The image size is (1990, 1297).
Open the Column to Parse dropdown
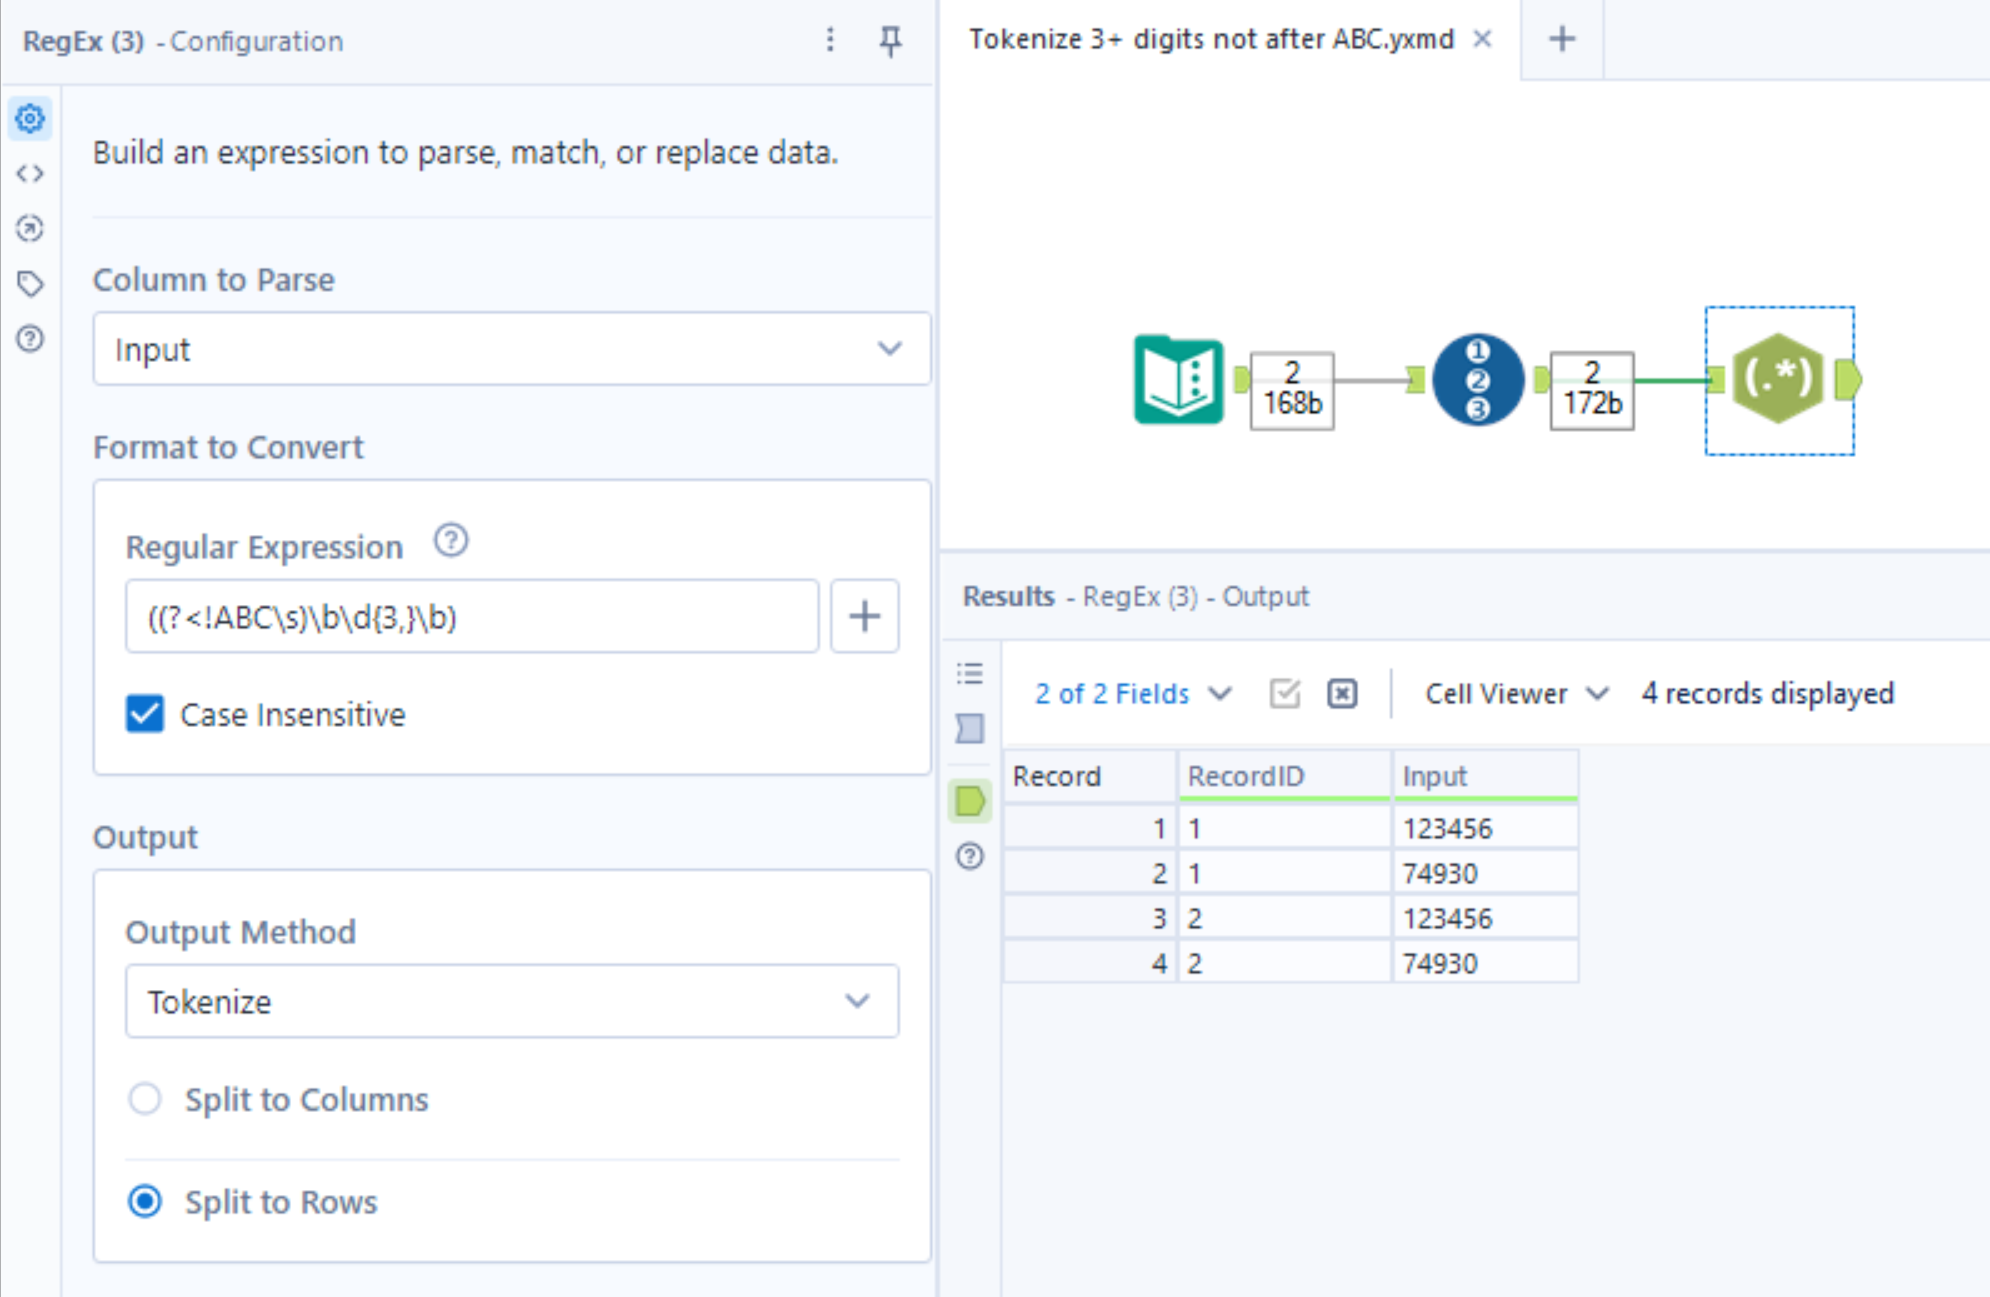[511, 349]
